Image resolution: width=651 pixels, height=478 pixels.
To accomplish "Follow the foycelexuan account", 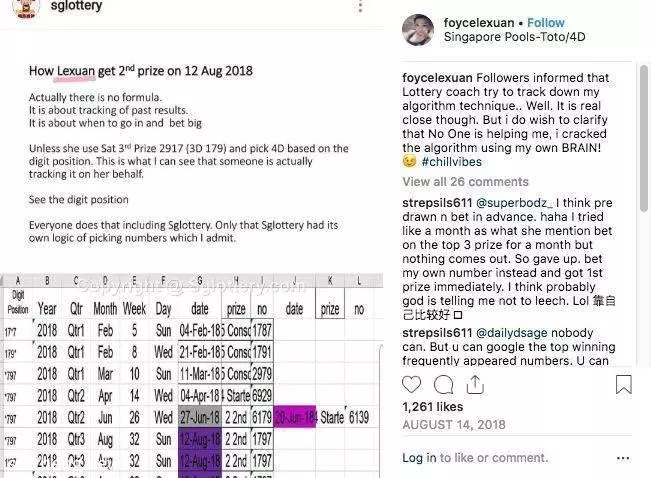I will (x=546, y=22).
